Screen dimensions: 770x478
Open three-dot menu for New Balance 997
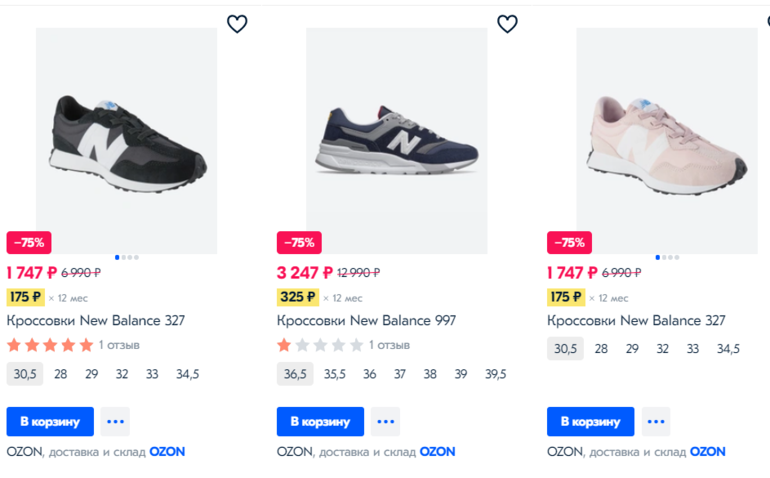point(386,421)
